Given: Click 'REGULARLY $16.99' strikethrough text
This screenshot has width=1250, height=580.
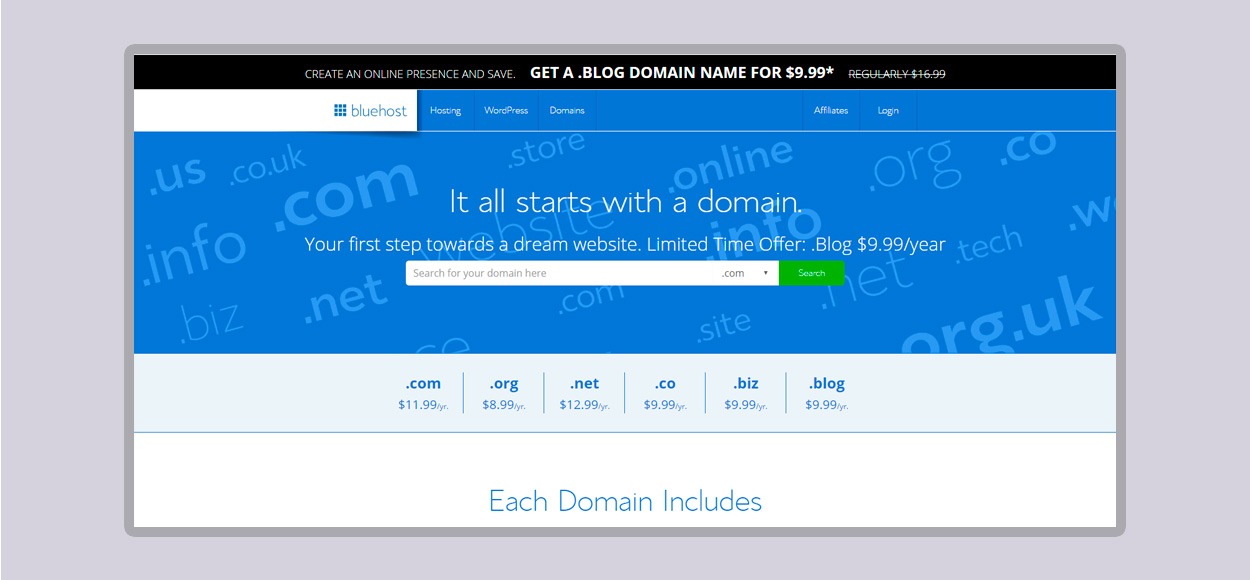Looking at the screenshot, I should click(x=897, y=74).
